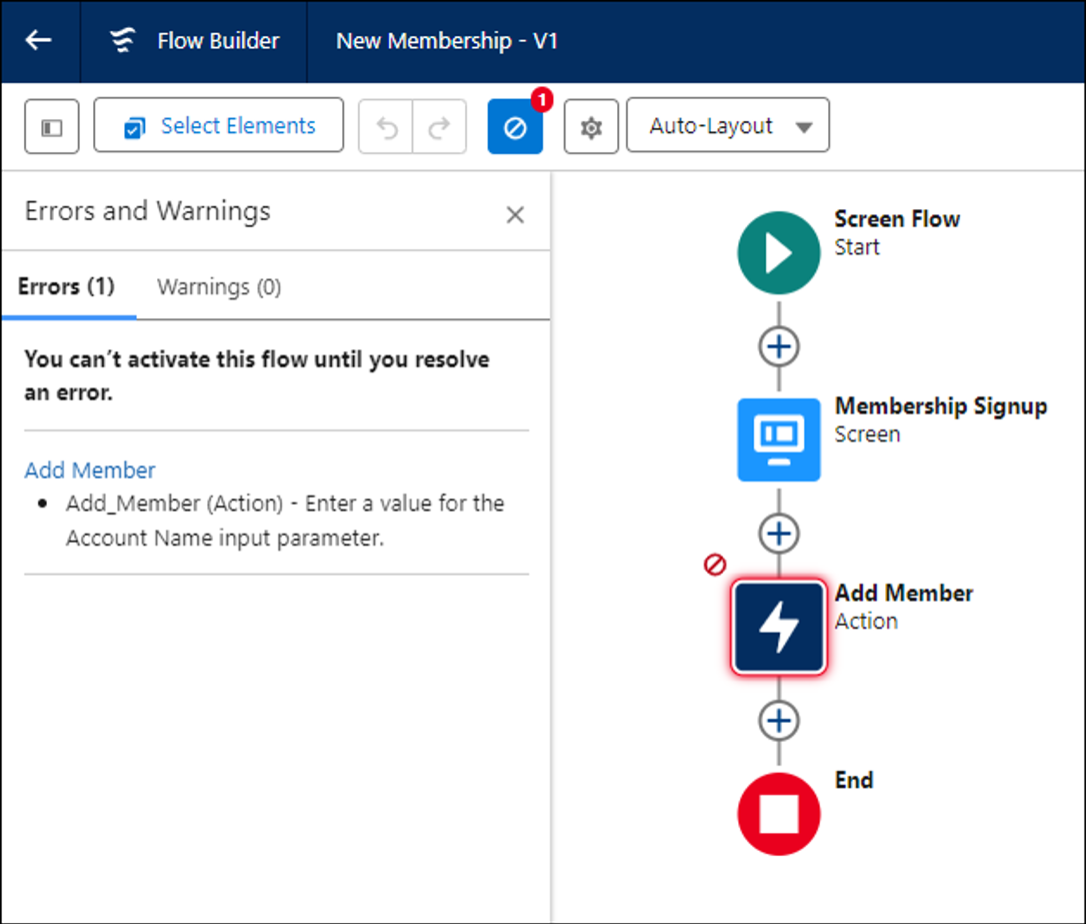The height and width of the screenshot is (924, 1088).
Task: Click the 'End' label on canvas
Action: pyautogui.click(x=854, y=780)
